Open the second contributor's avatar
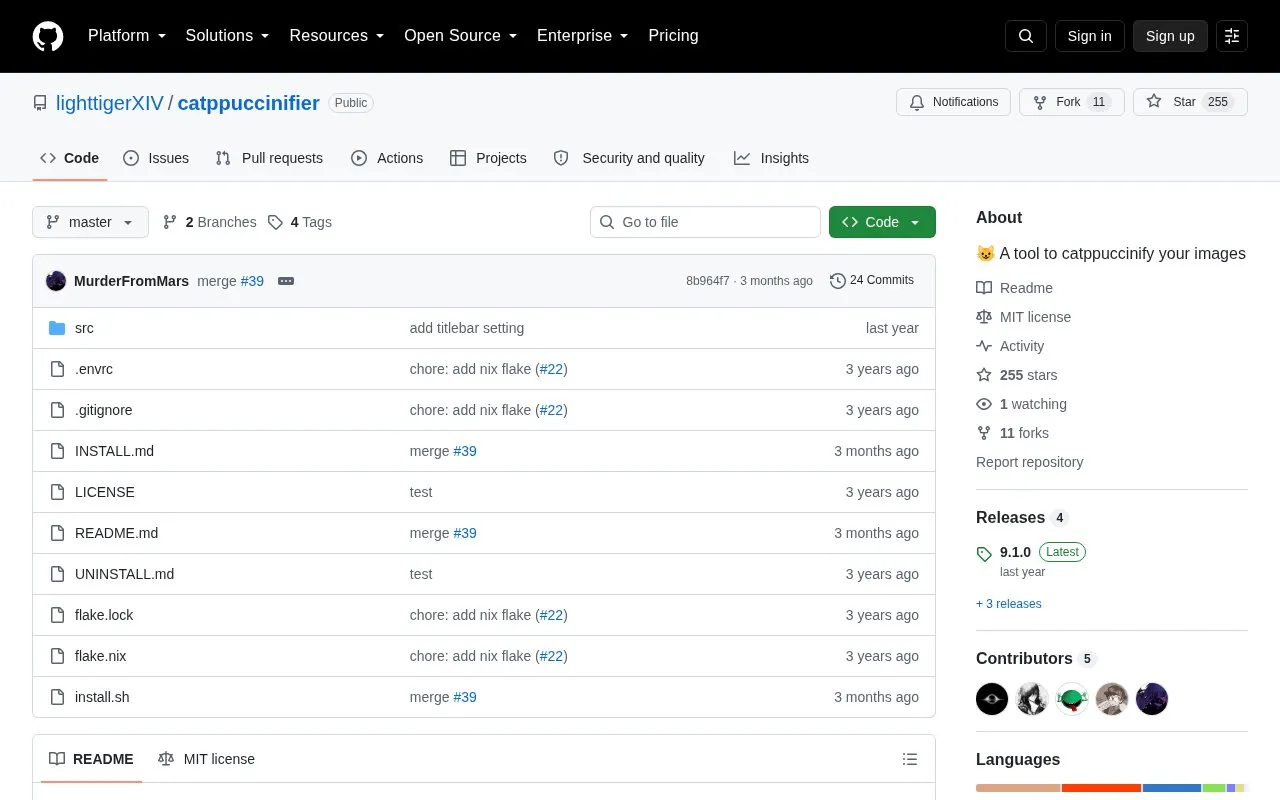Viewport: 1280px width, 800px height. pyautogui.click(x=1032, y=699)
